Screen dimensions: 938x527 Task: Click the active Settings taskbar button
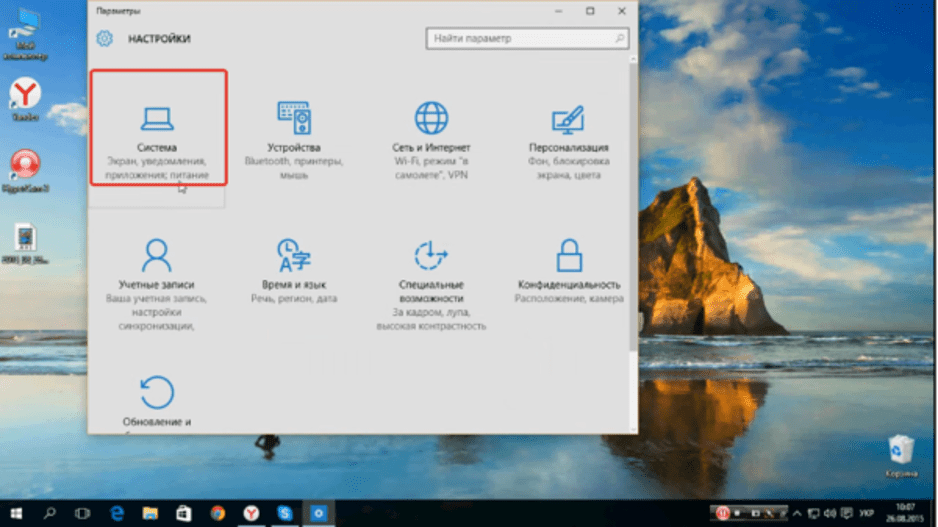(318, 513)
